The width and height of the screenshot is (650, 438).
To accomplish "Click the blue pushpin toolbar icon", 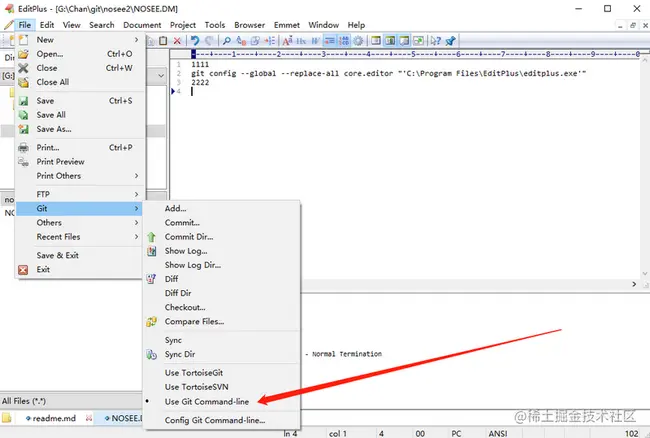I will (x=450, y=41).
